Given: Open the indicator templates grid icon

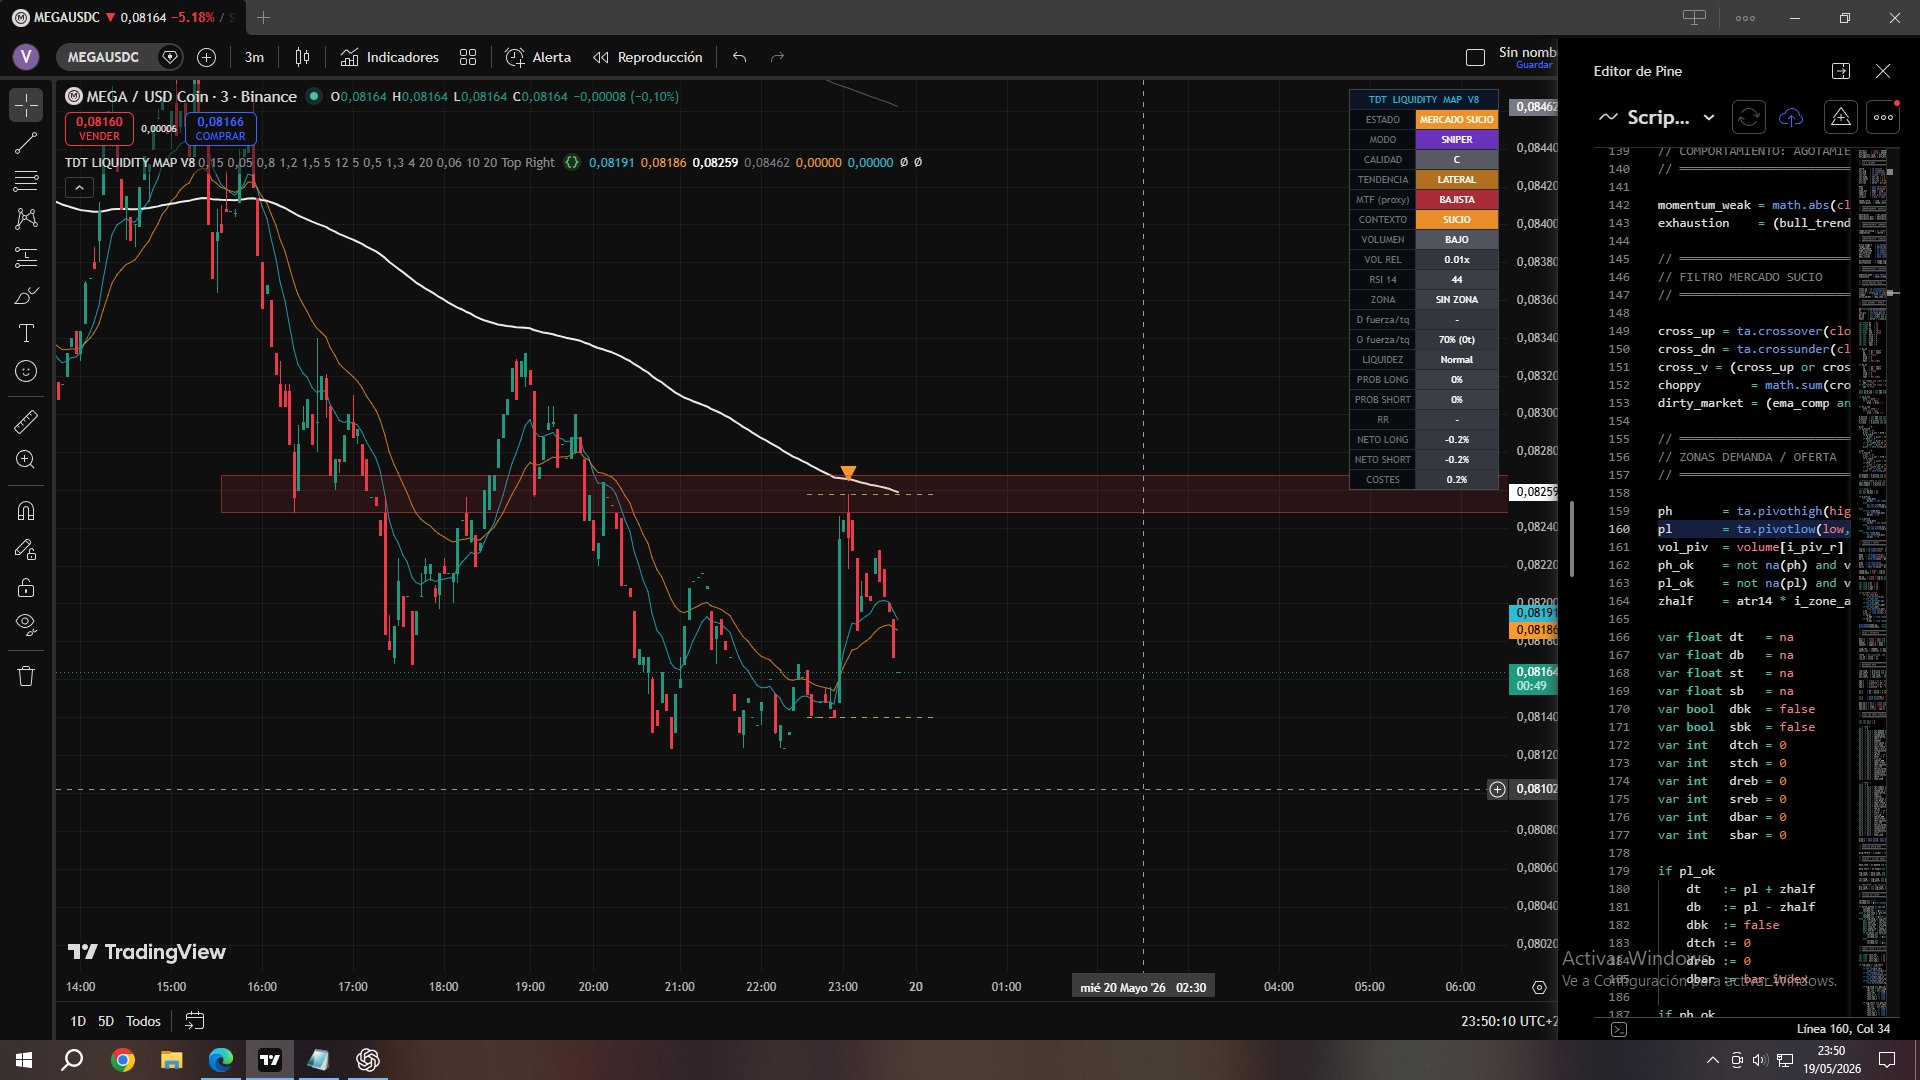Looking at the screenshot, I should pos(468,57).
